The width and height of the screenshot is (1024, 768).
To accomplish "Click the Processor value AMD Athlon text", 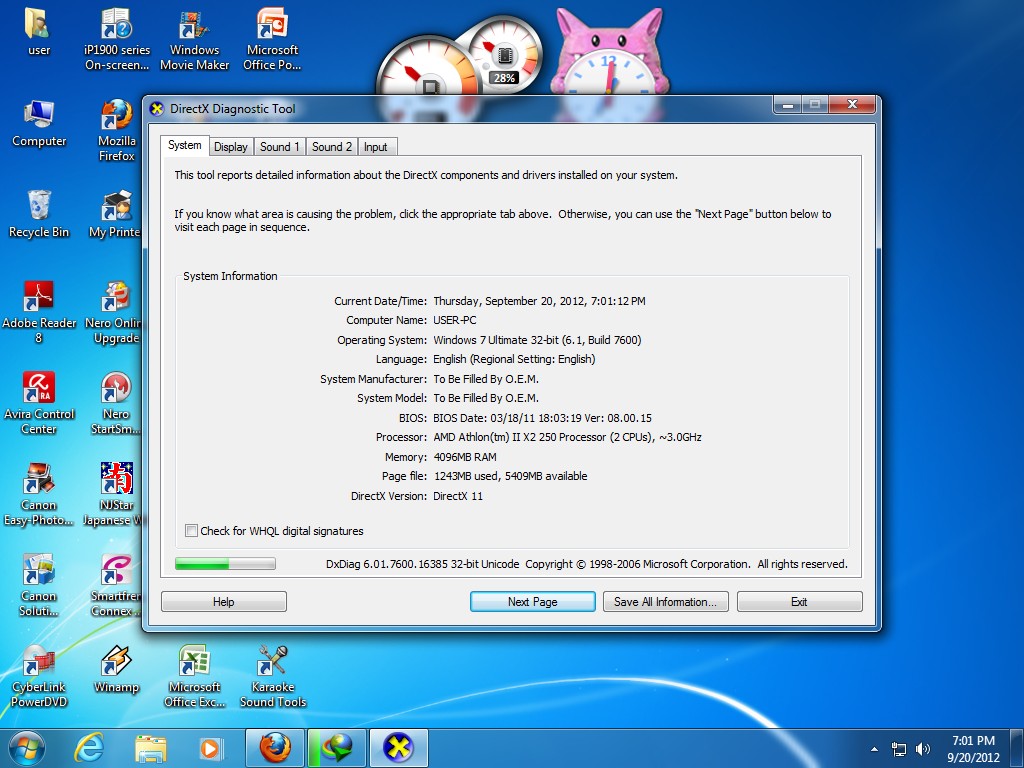I will [x=567, y=437].
